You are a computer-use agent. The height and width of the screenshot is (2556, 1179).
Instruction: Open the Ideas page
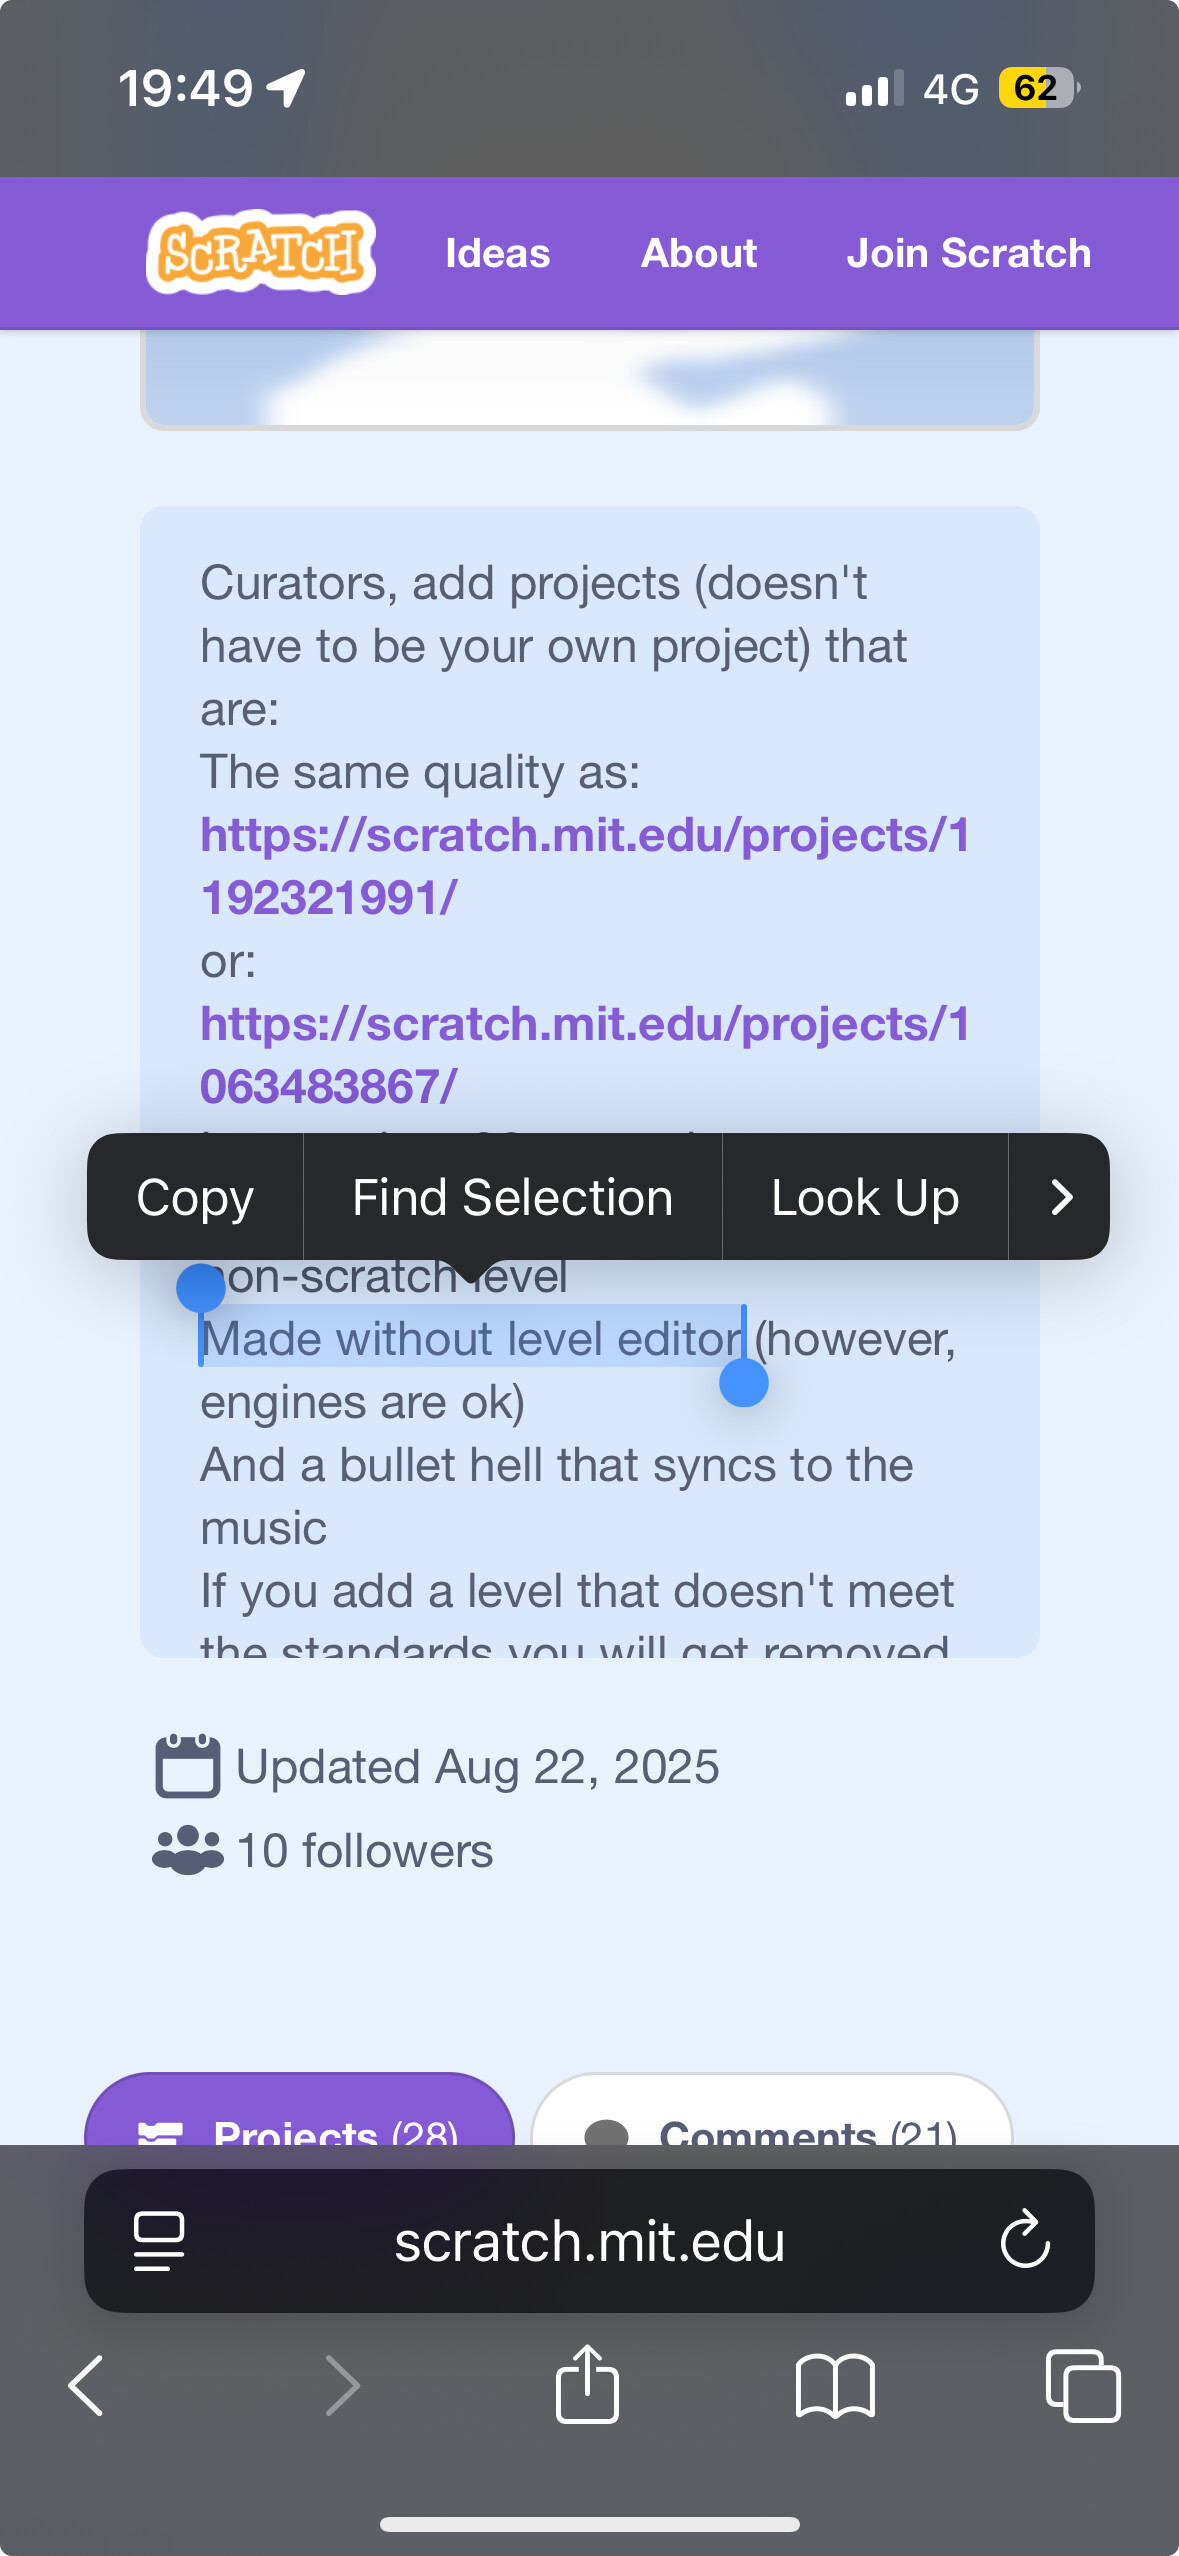pos(497,253)
